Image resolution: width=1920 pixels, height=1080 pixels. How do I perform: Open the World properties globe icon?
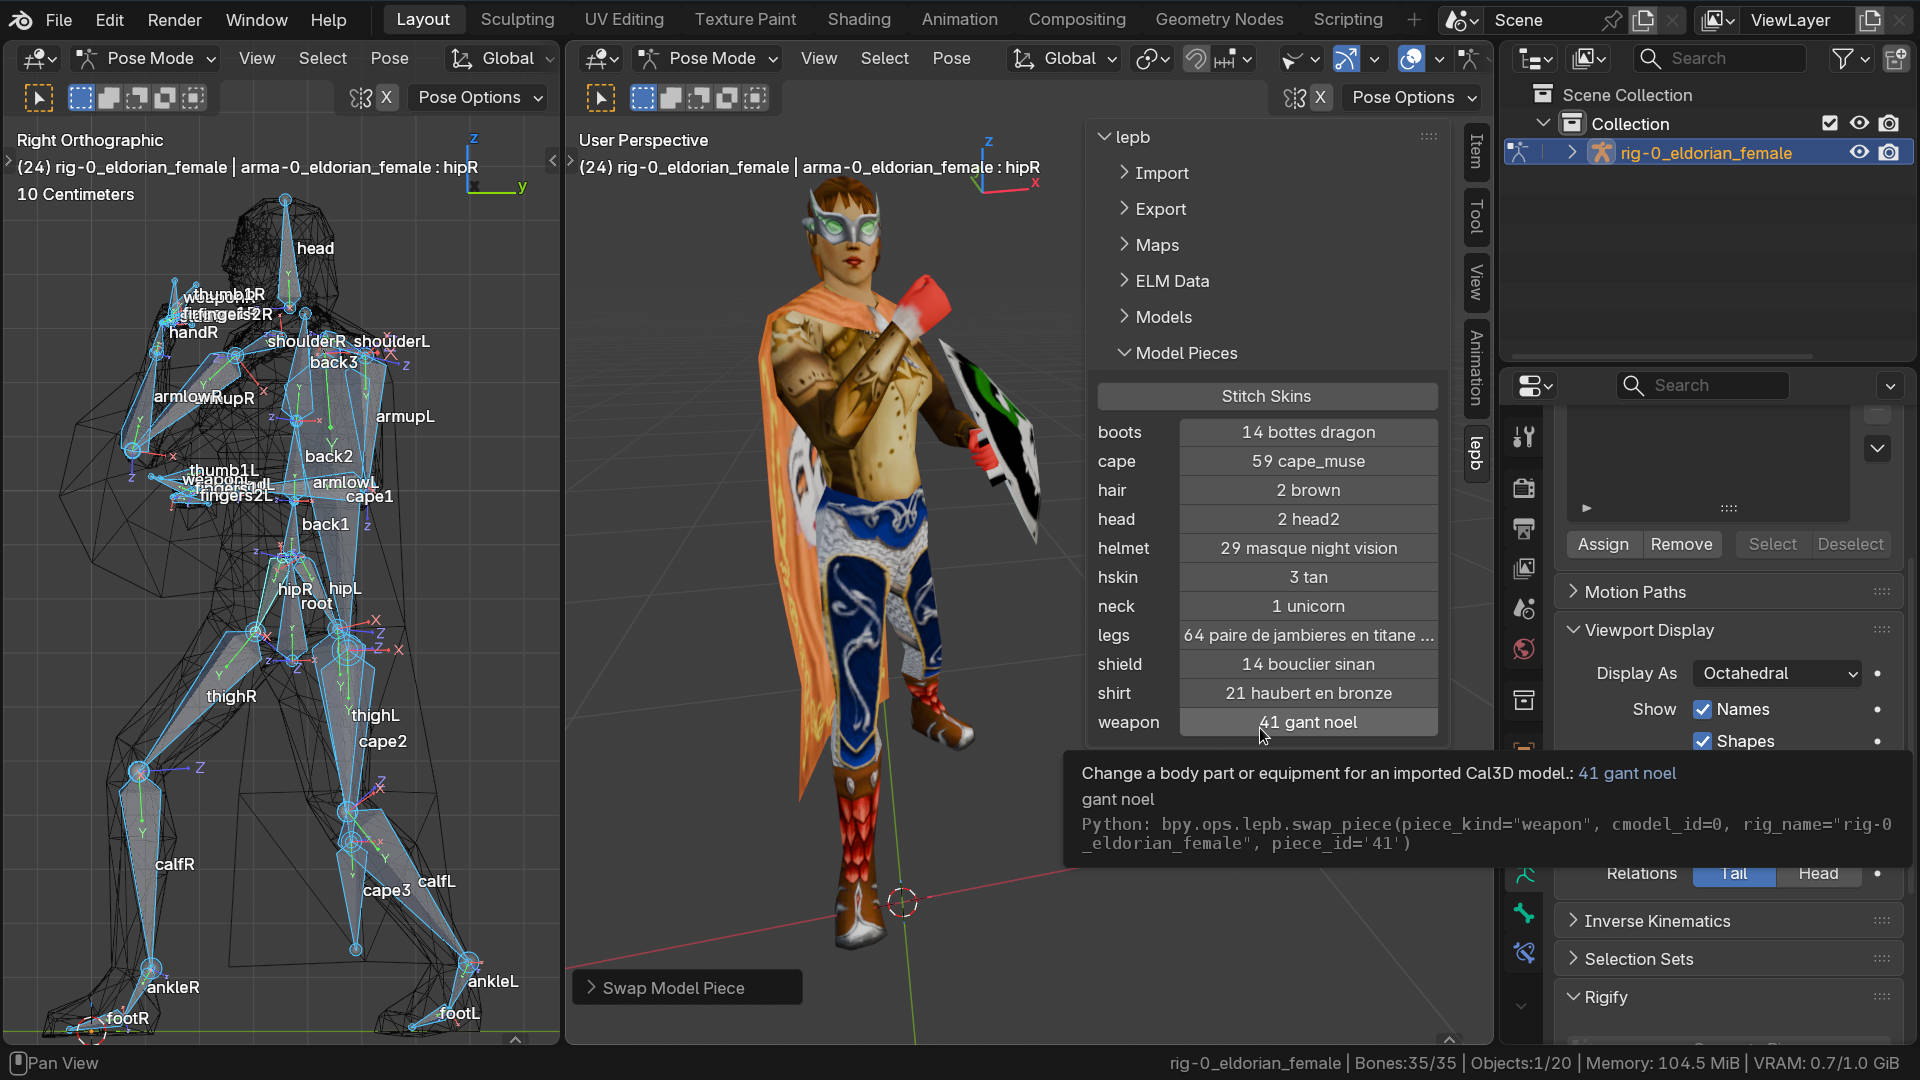(x=1524, y=649)
